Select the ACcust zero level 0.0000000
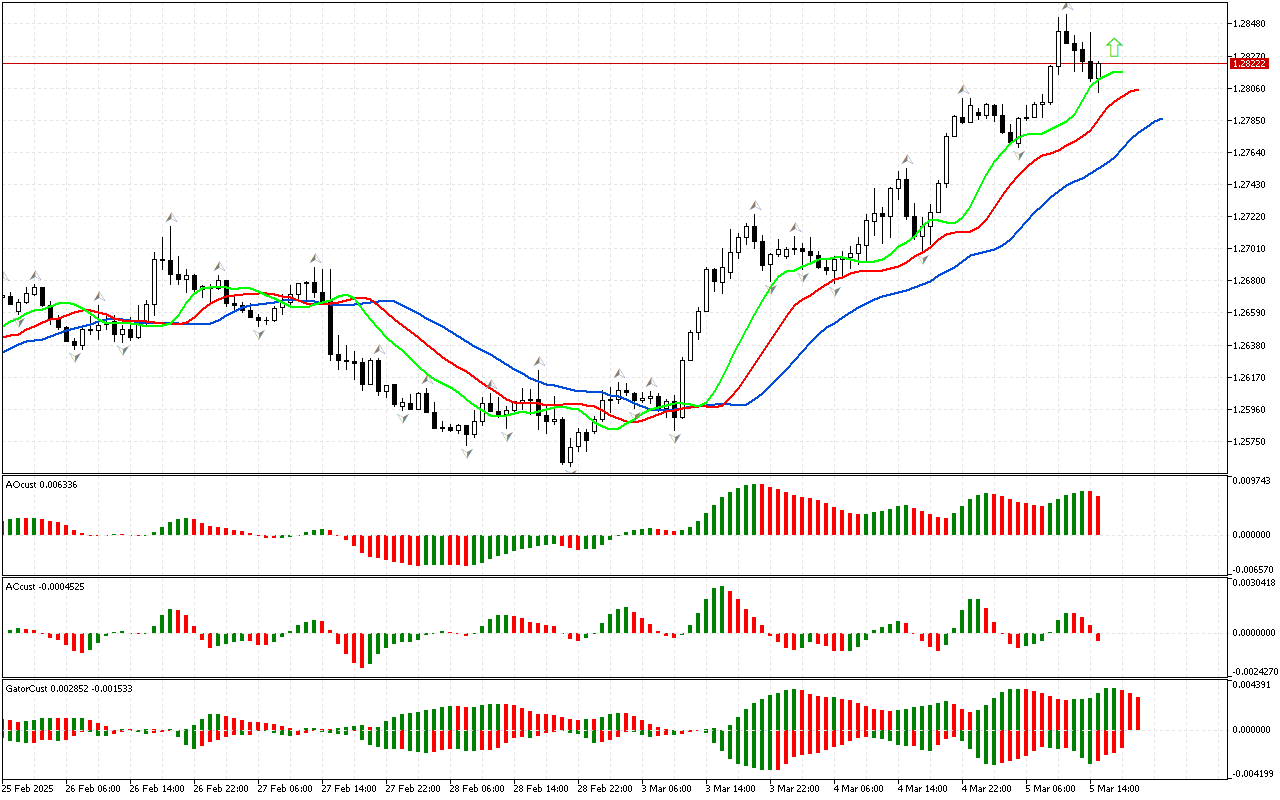Viewport: 1280px width, 800px height. click(1253, 632)
